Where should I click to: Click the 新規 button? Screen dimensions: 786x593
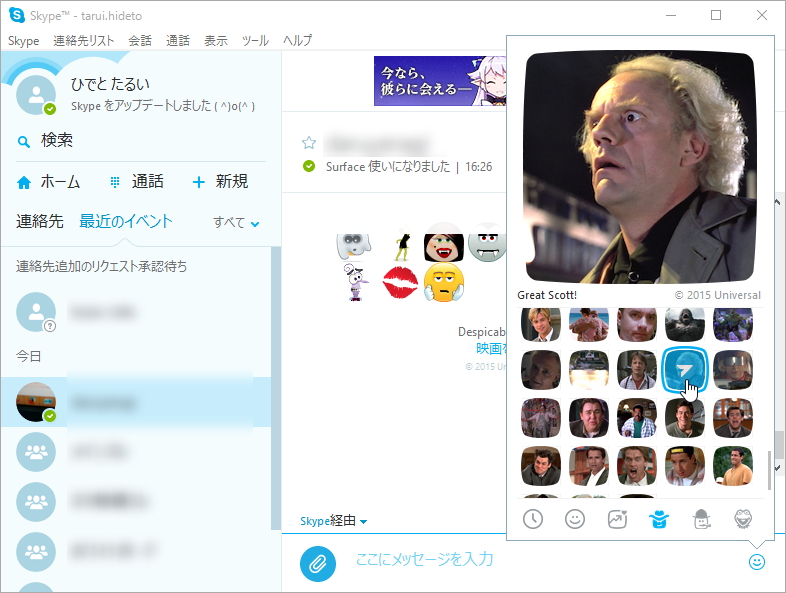232,182
